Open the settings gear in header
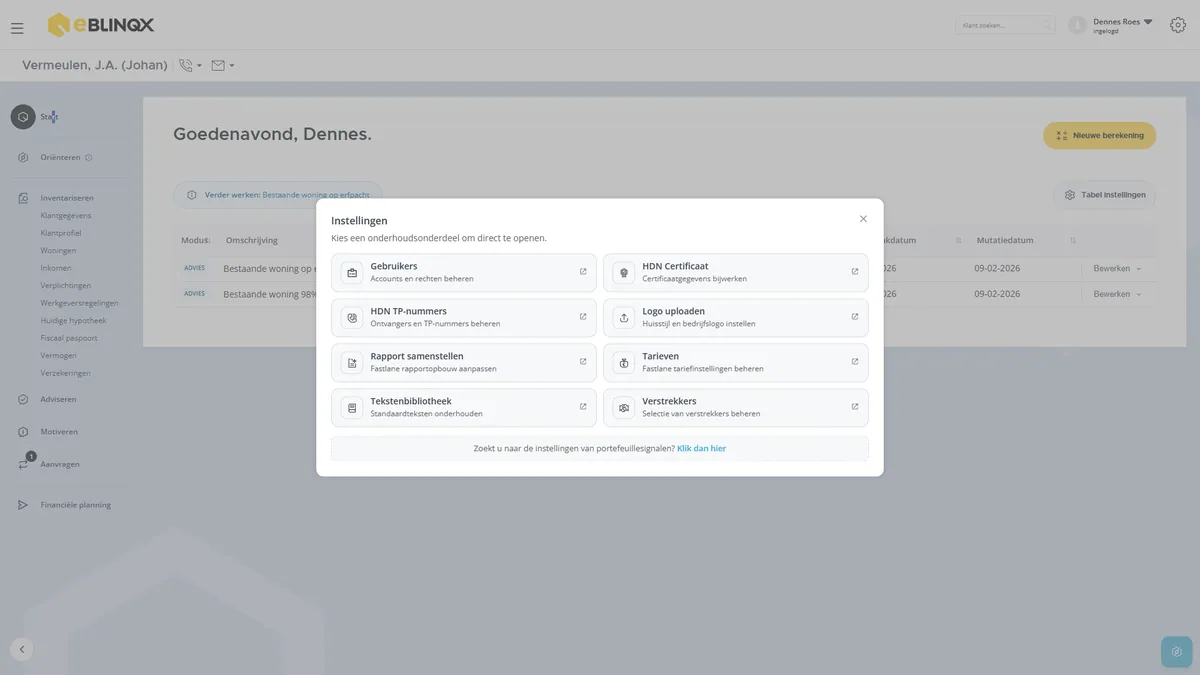Screen dimensions: 1200x675 coord(1178,25)
